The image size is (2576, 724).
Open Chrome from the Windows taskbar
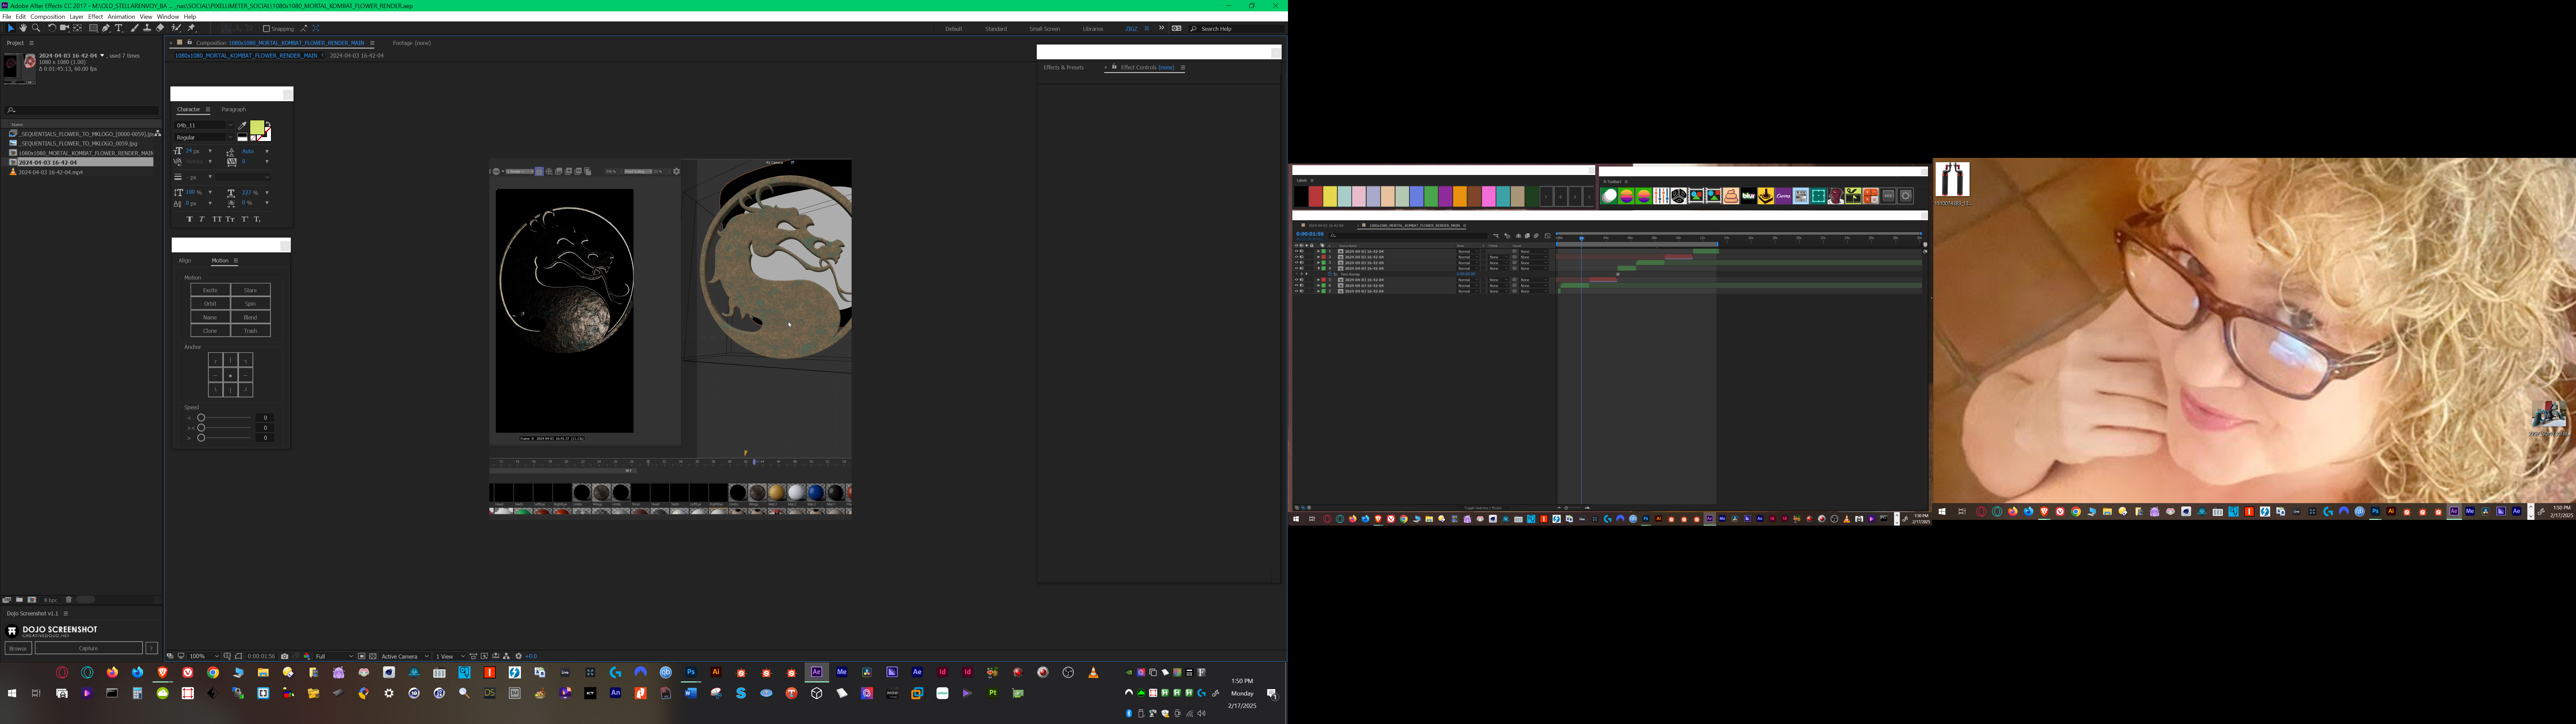point(213,672)
